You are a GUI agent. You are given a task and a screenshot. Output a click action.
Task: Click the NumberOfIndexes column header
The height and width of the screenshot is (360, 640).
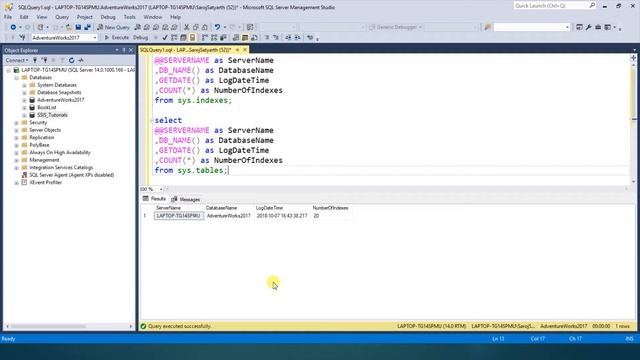point(330,208)
